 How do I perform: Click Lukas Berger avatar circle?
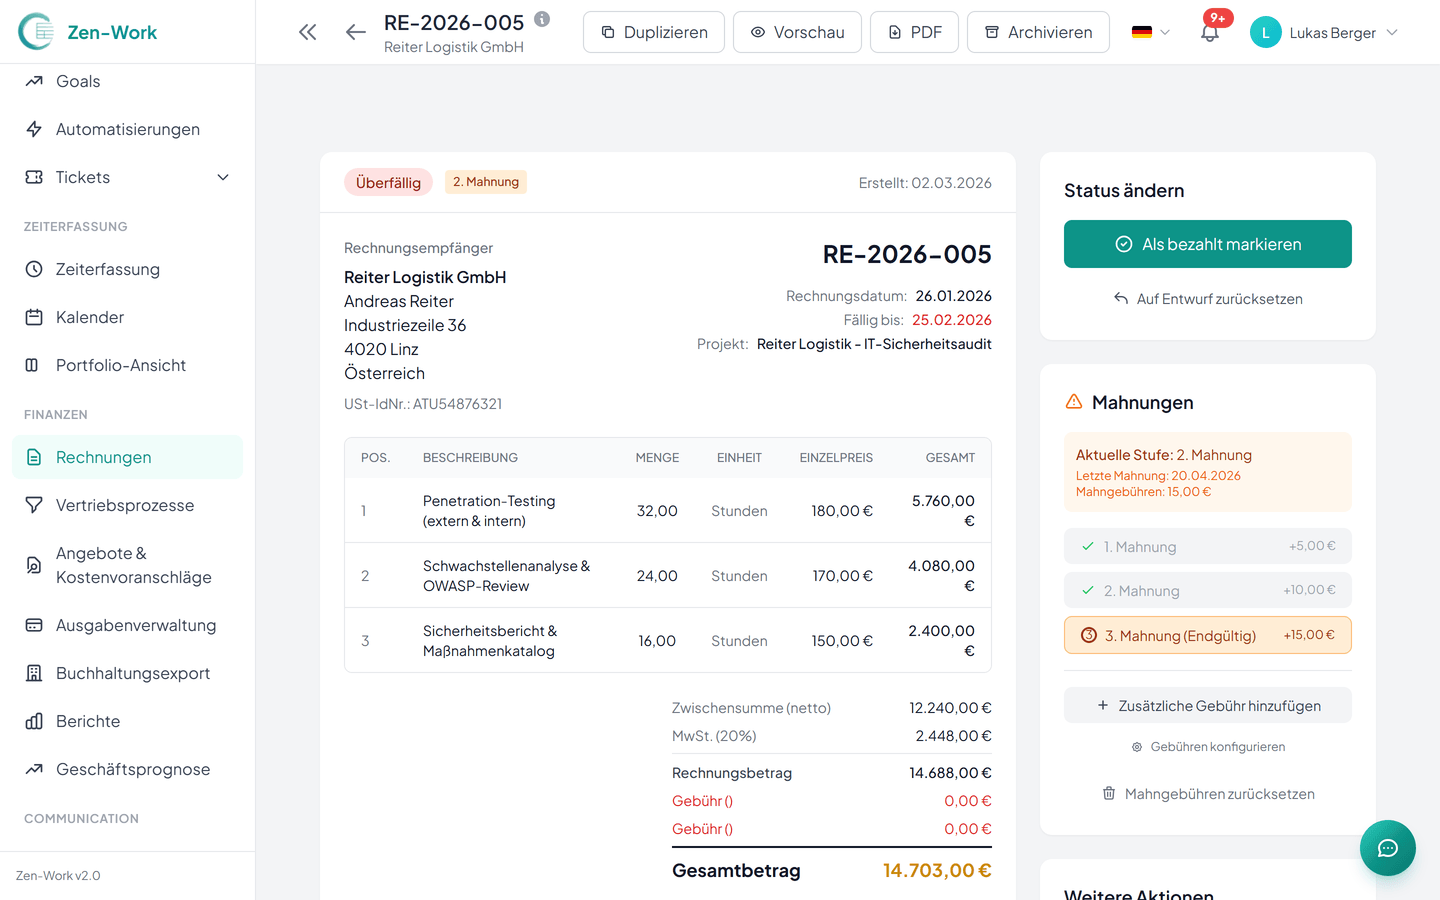coord(1266,32)
